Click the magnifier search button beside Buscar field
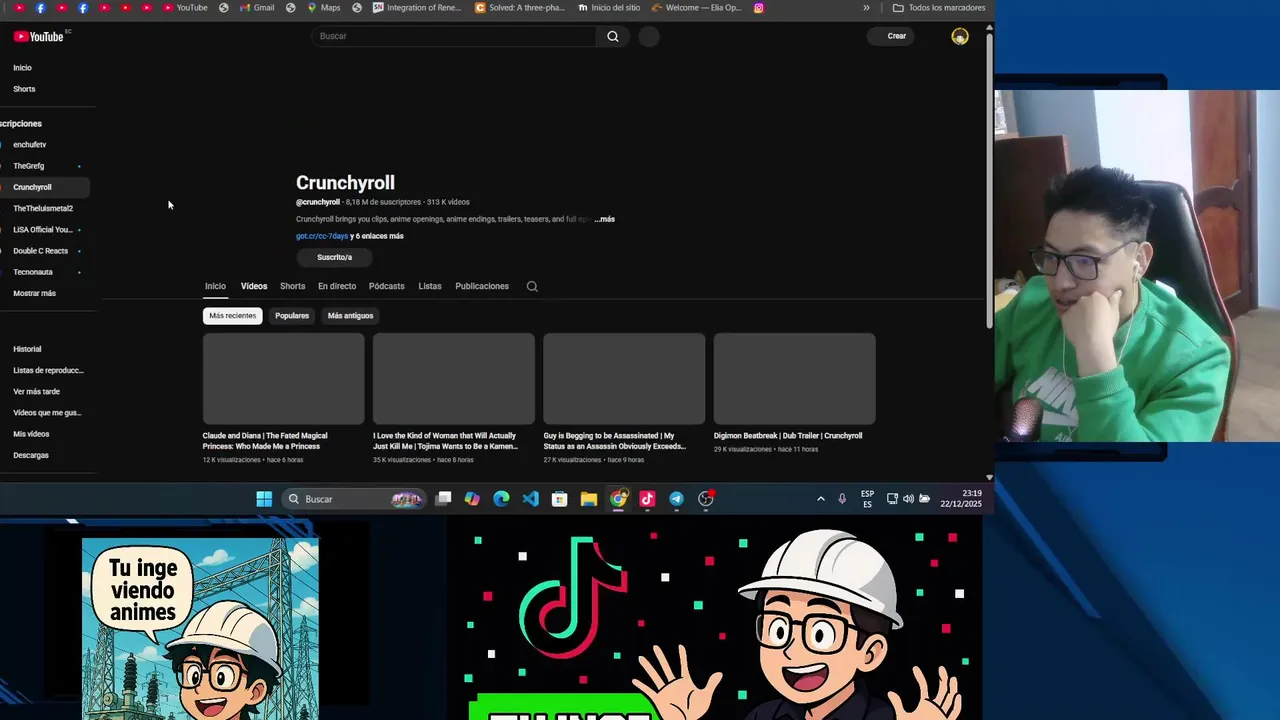1280x720 pixels. (x=613, y=36)
